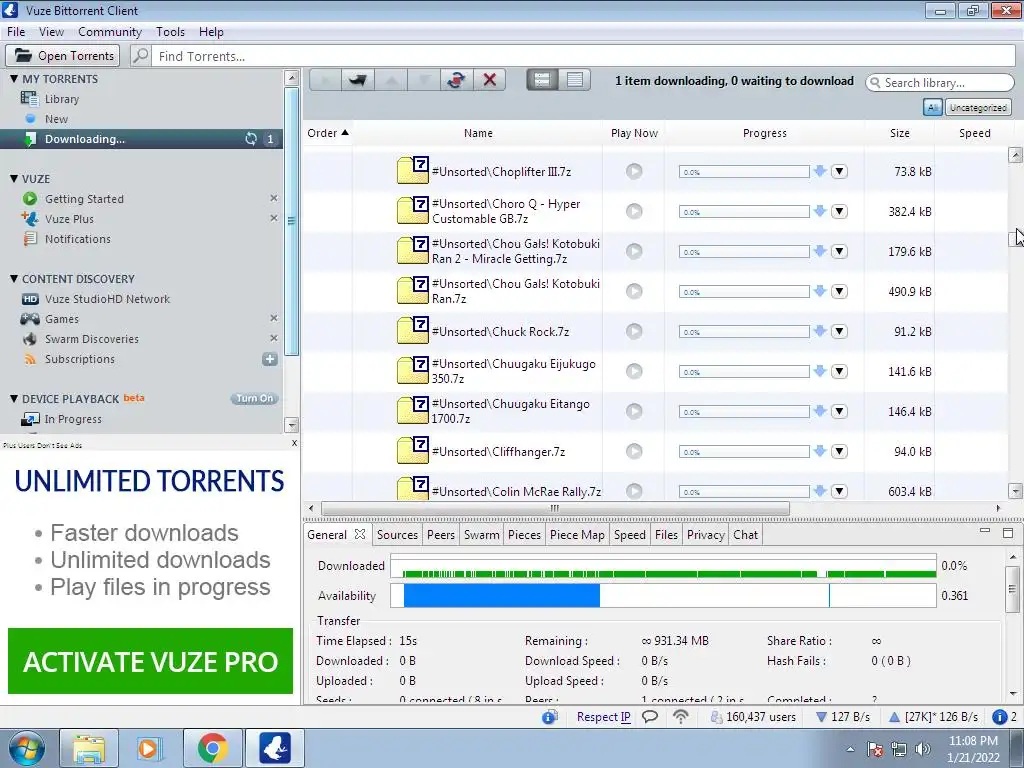Switch to the simple list view
The width and height of the screenshot is (1024, 768).
pos(575,80)
